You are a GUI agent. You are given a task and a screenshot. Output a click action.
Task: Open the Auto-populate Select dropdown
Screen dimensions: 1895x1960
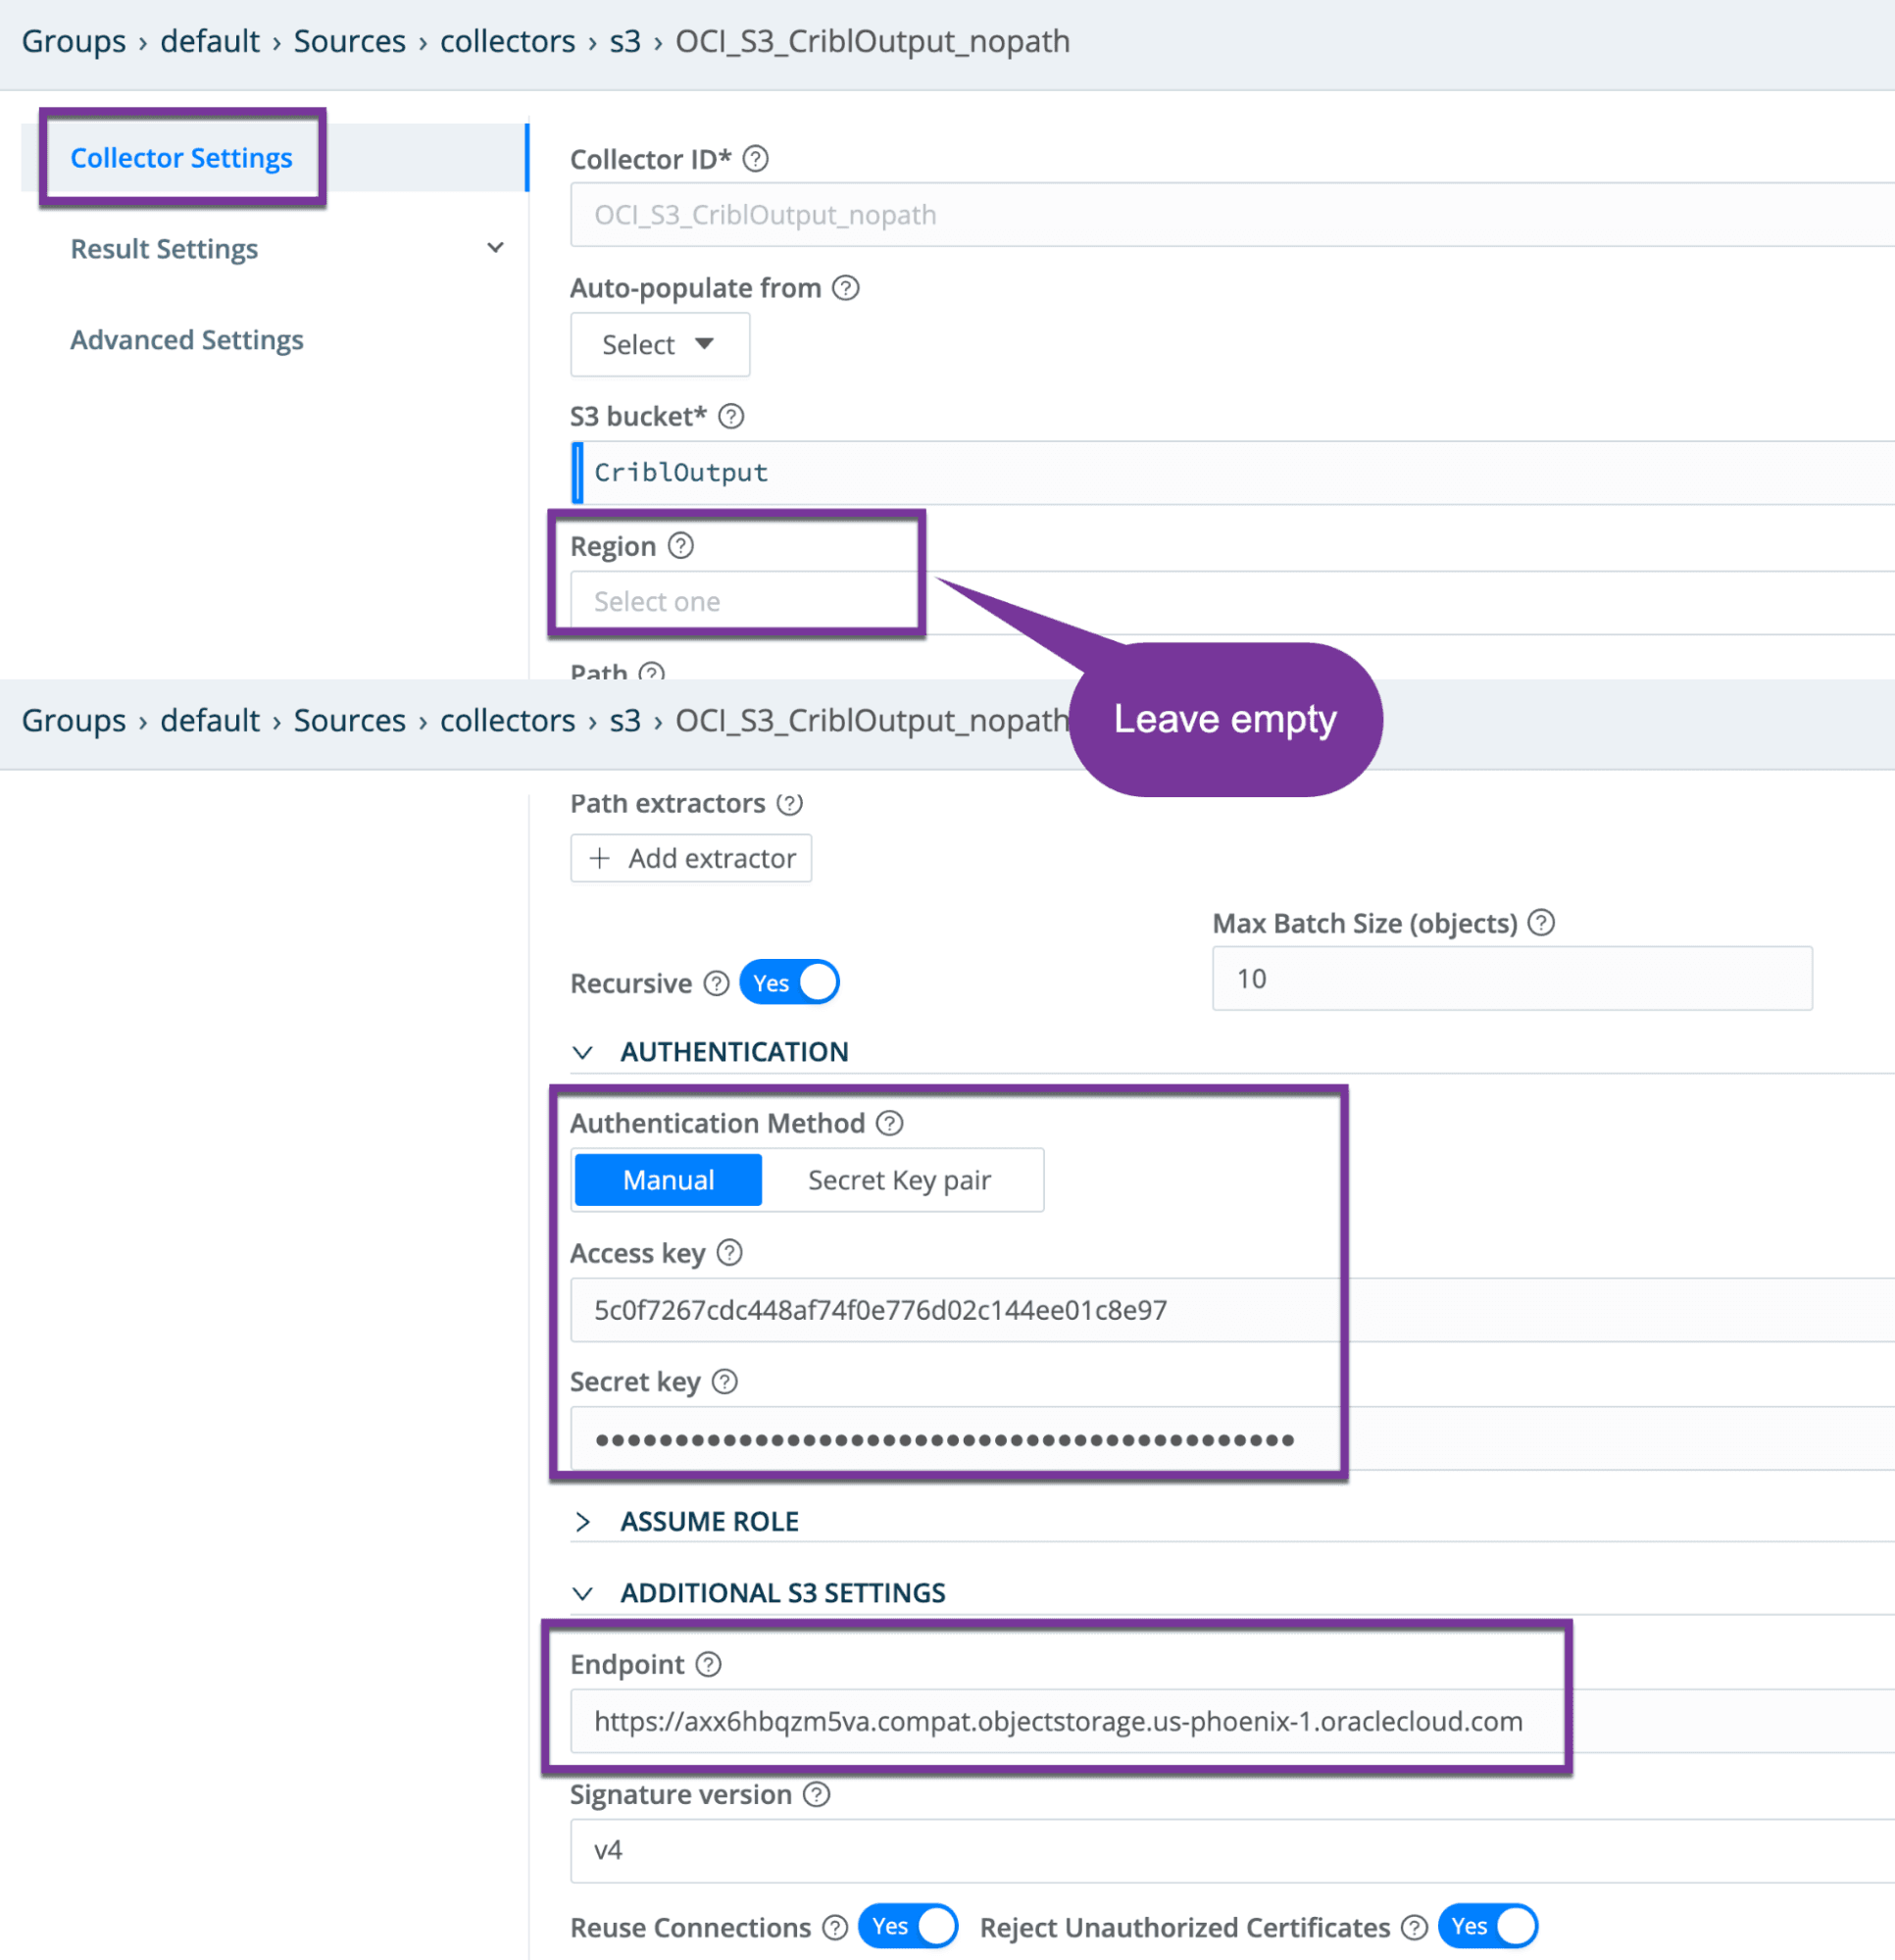[659, 345]
